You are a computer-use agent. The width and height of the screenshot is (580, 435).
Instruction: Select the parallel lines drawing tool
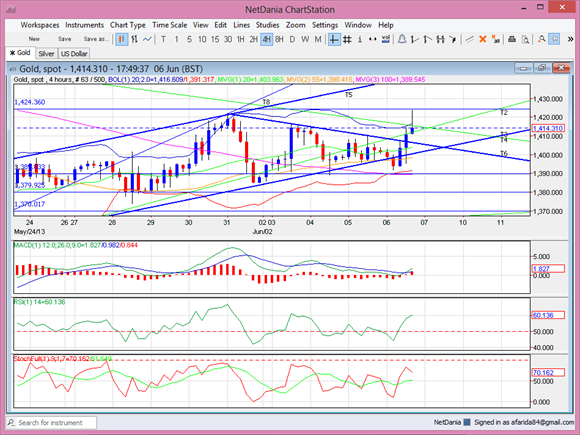[x=470, y=39]
